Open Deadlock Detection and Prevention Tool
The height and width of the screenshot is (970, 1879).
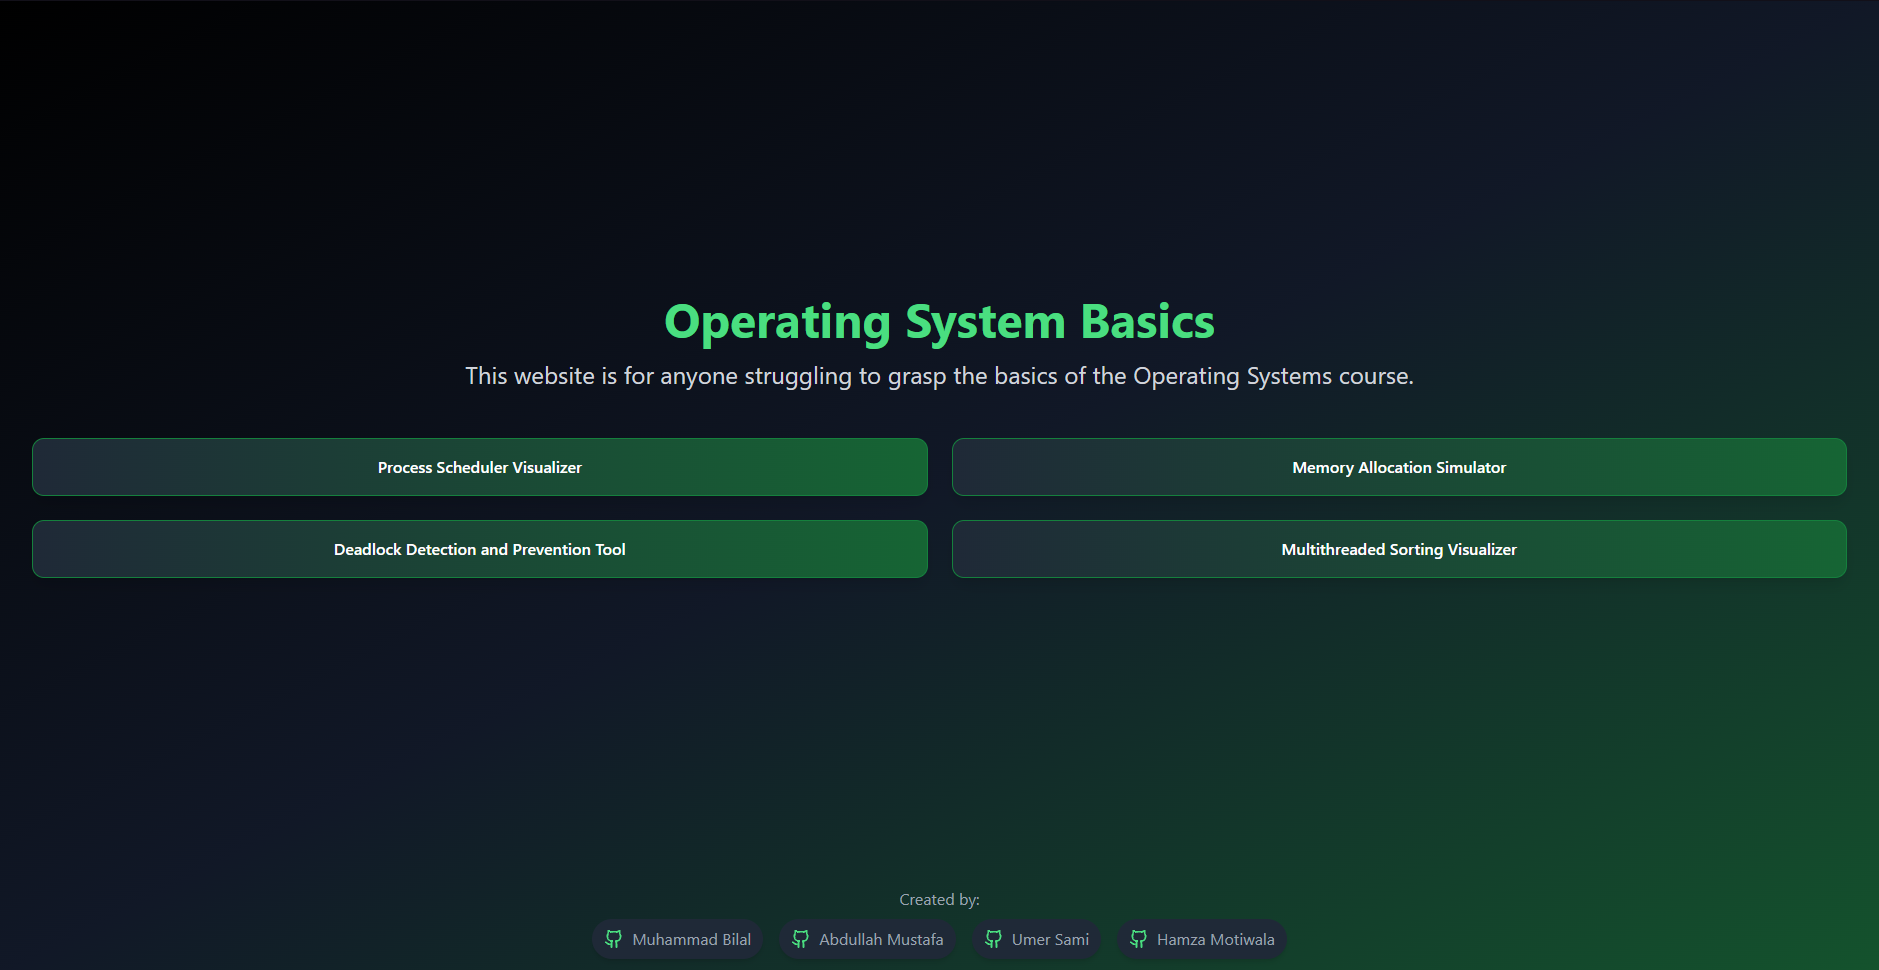(479, 549)
